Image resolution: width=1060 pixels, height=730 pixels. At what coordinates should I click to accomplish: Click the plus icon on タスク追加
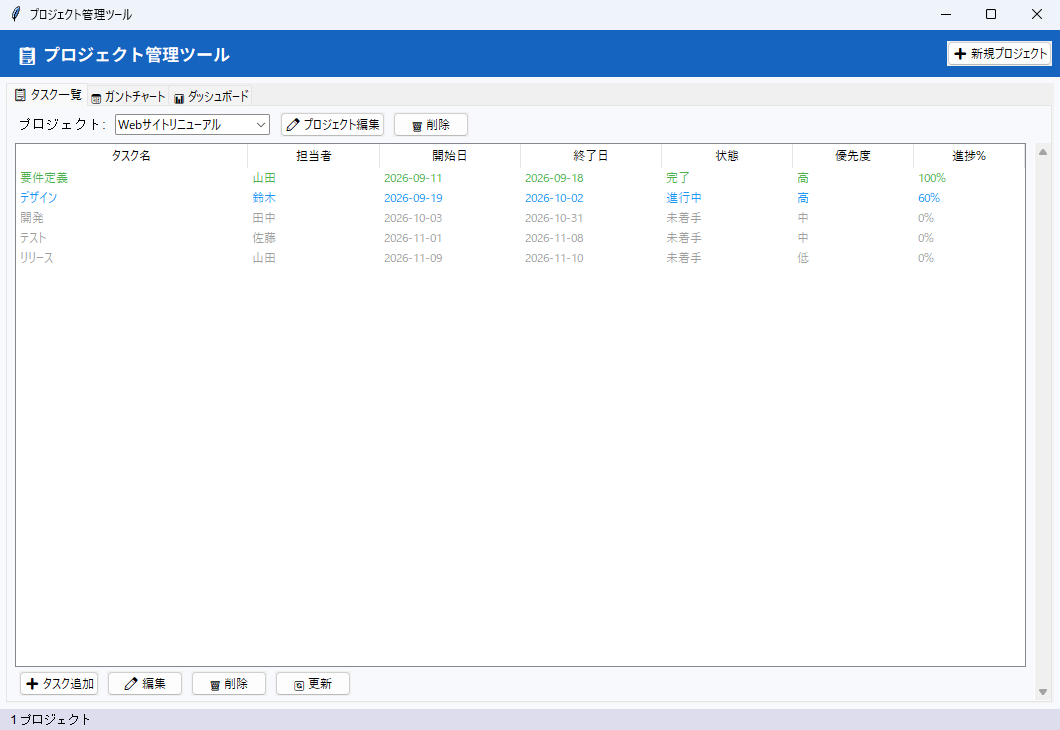[x=32, y=684]
